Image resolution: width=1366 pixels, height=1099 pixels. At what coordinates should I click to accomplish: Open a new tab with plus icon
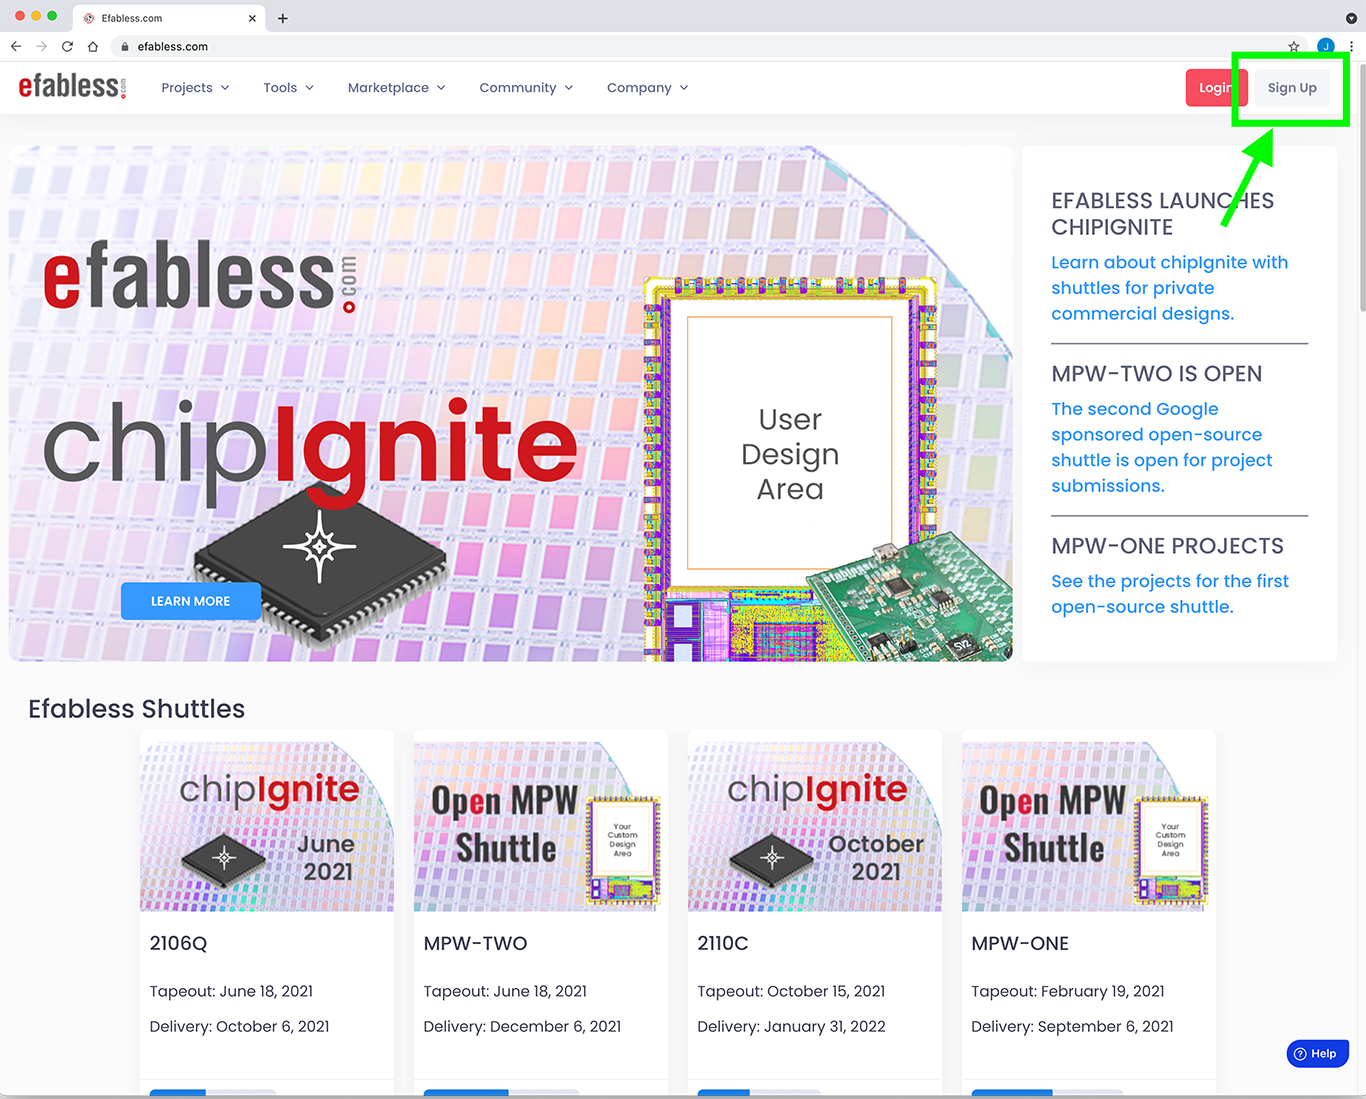(x=283, y=18)
